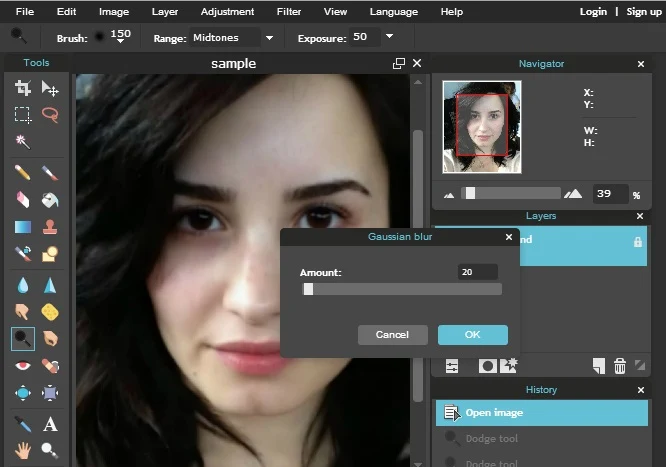This screenshot has height=467, width=666.
Task: Select the Burn hand tool
Action: (x=50, y=339)
